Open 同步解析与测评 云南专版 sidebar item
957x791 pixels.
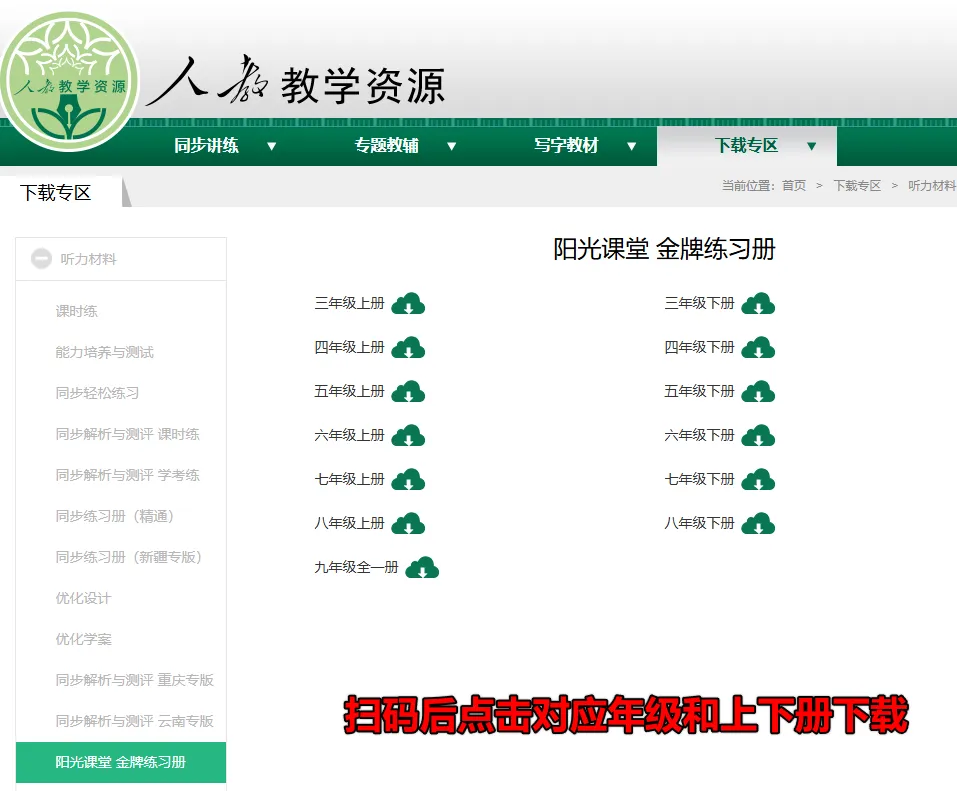pyautogui.click(x=134, y=721)
